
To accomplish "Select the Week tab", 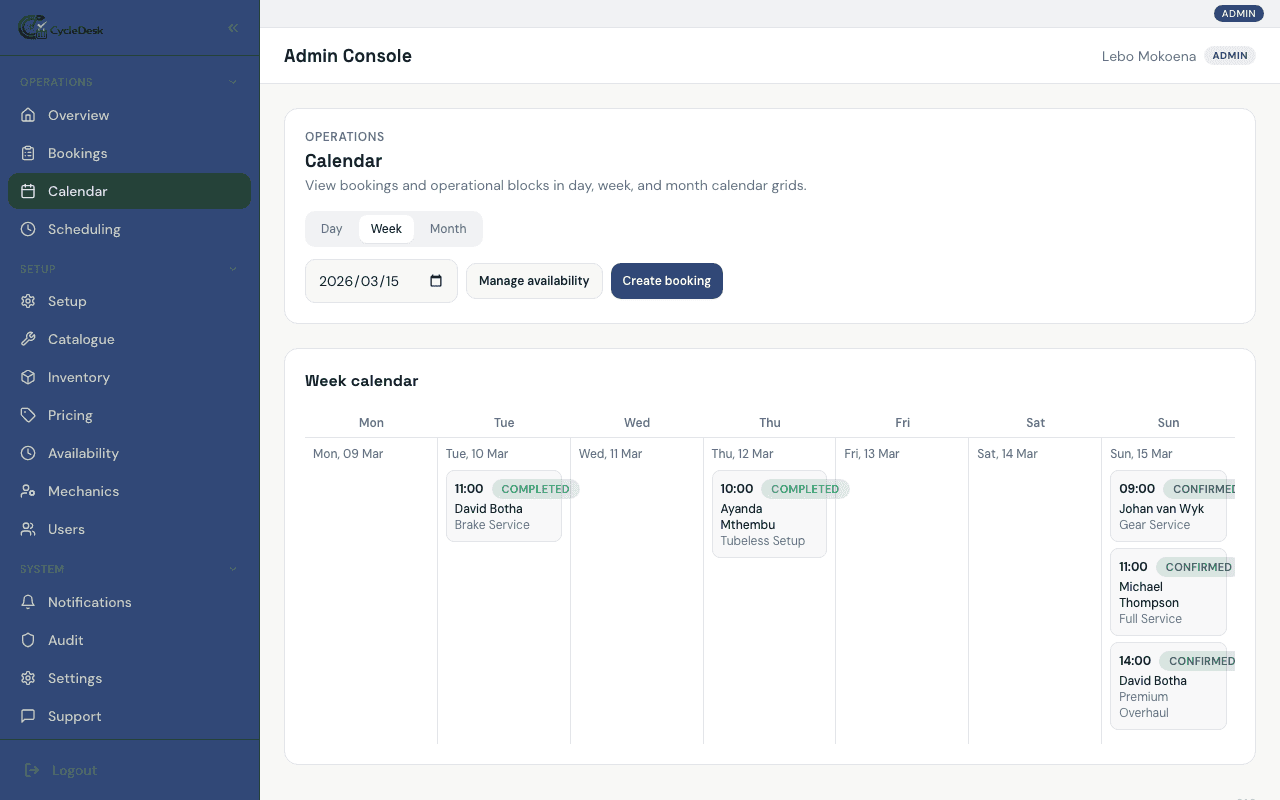I will tap(386, 228).
